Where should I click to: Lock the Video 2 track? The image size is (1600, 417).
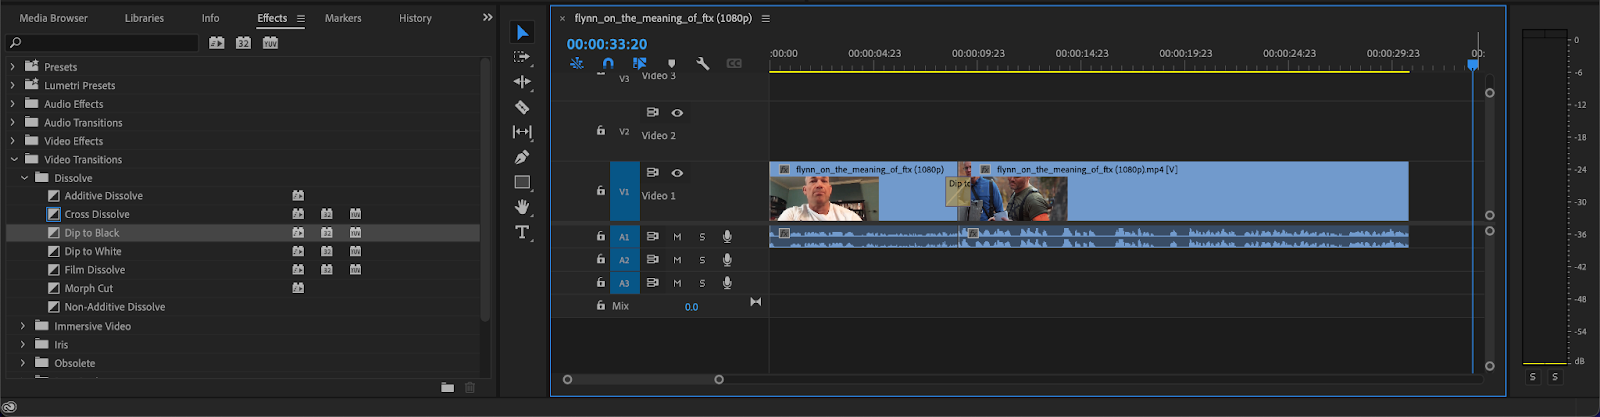coord(600,131)
